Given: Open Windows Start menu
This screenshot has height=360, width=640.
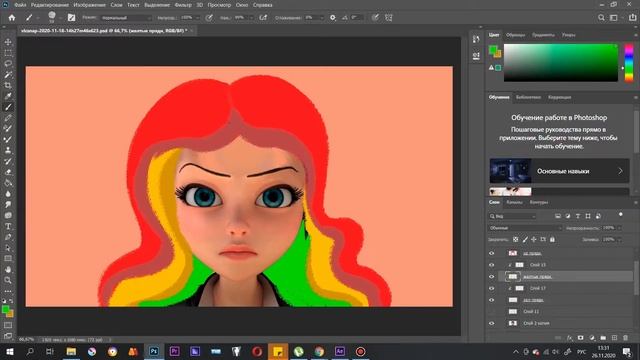Looking at the screenshot, I should [10, 351].
